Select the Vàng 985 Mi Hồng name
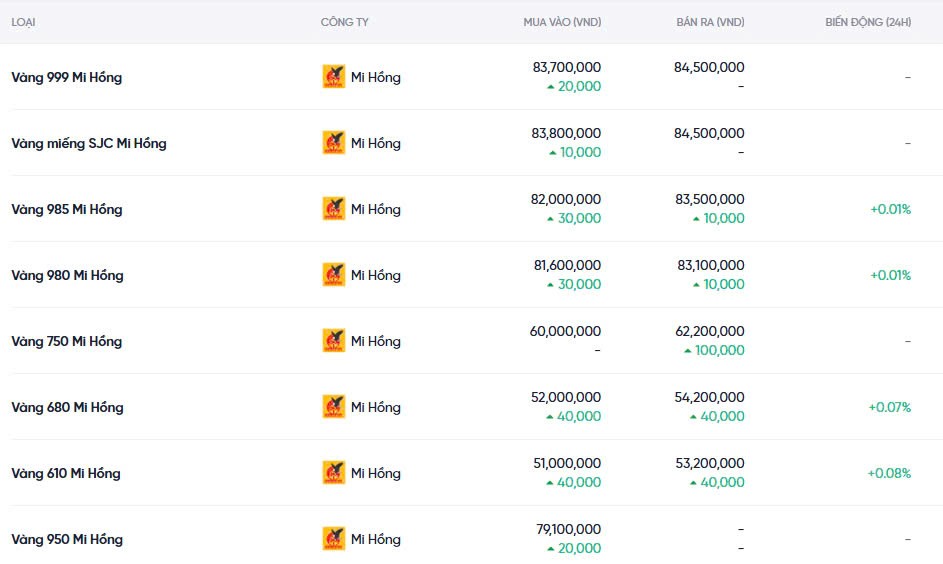Screen dimensions: 943x564 tap(66, 209)
